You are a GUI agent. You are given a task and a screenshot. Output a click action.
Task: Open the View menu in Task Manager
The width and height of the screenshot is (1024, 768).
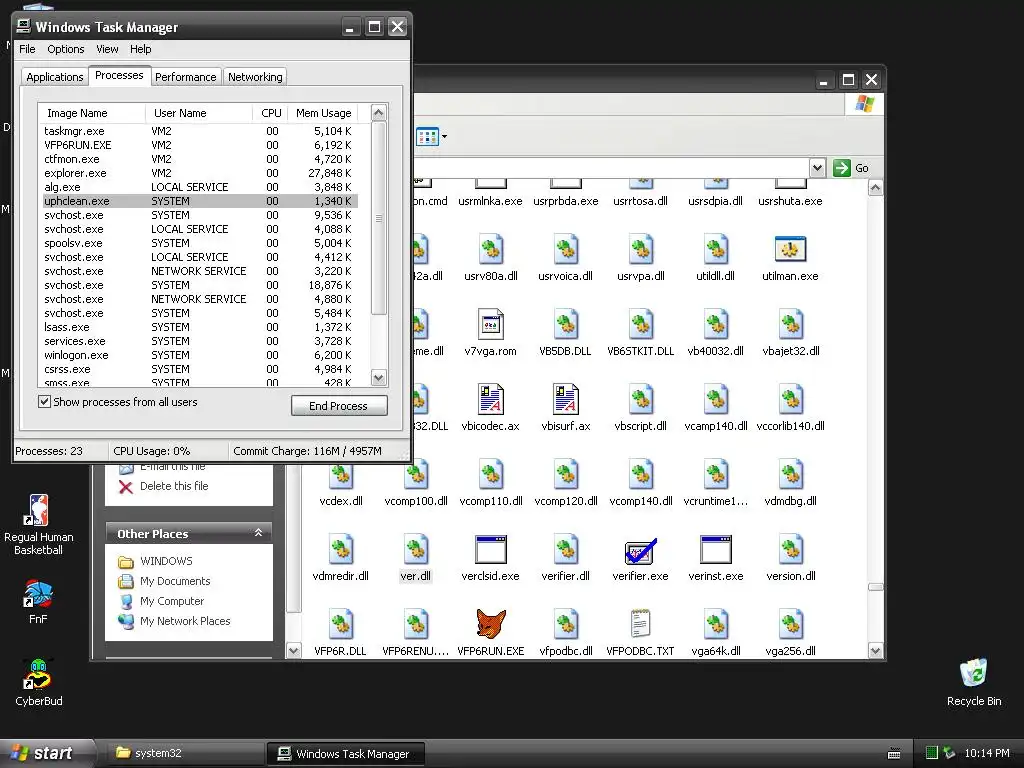pyautogui.click(x=107, y=49)
